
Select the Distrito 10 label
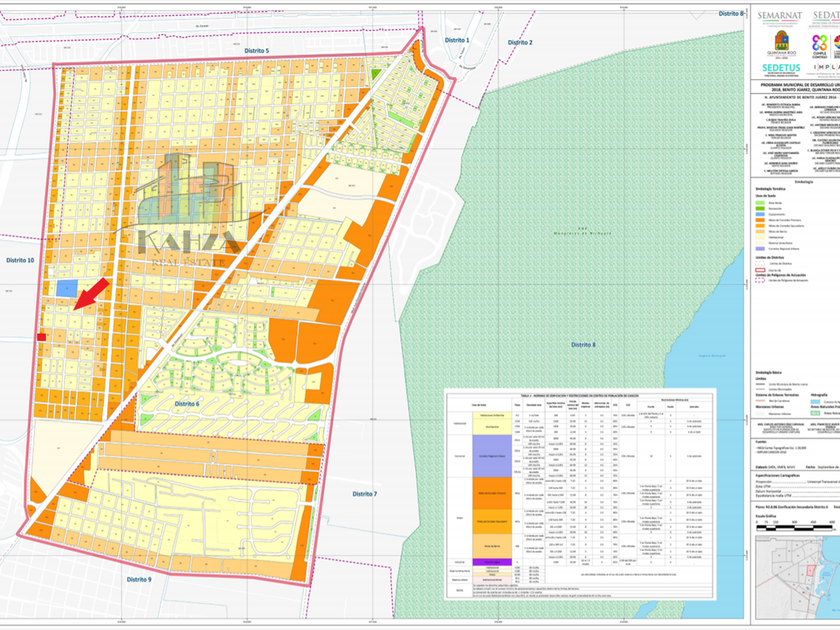click(18, 259)
